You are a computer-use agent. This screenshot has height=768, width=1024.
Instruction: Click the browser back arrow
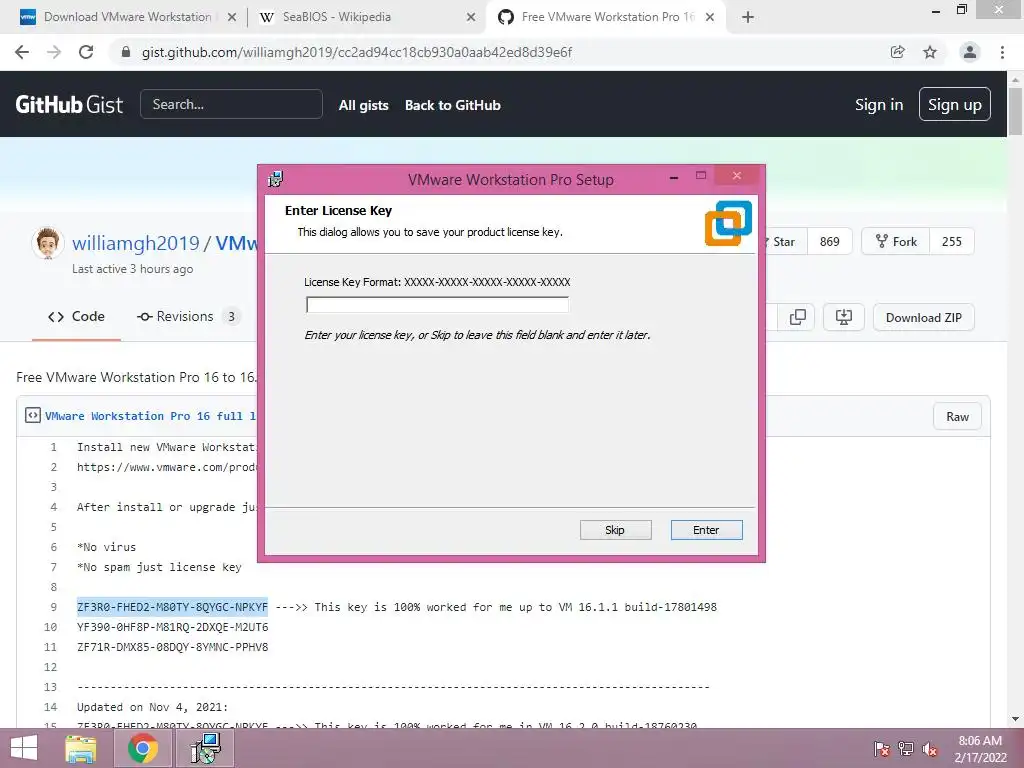click(22, 52)
